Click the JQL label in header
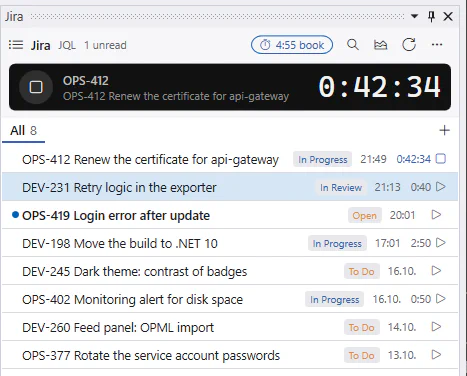Screen dimensions: 467x376 (67, 45)
